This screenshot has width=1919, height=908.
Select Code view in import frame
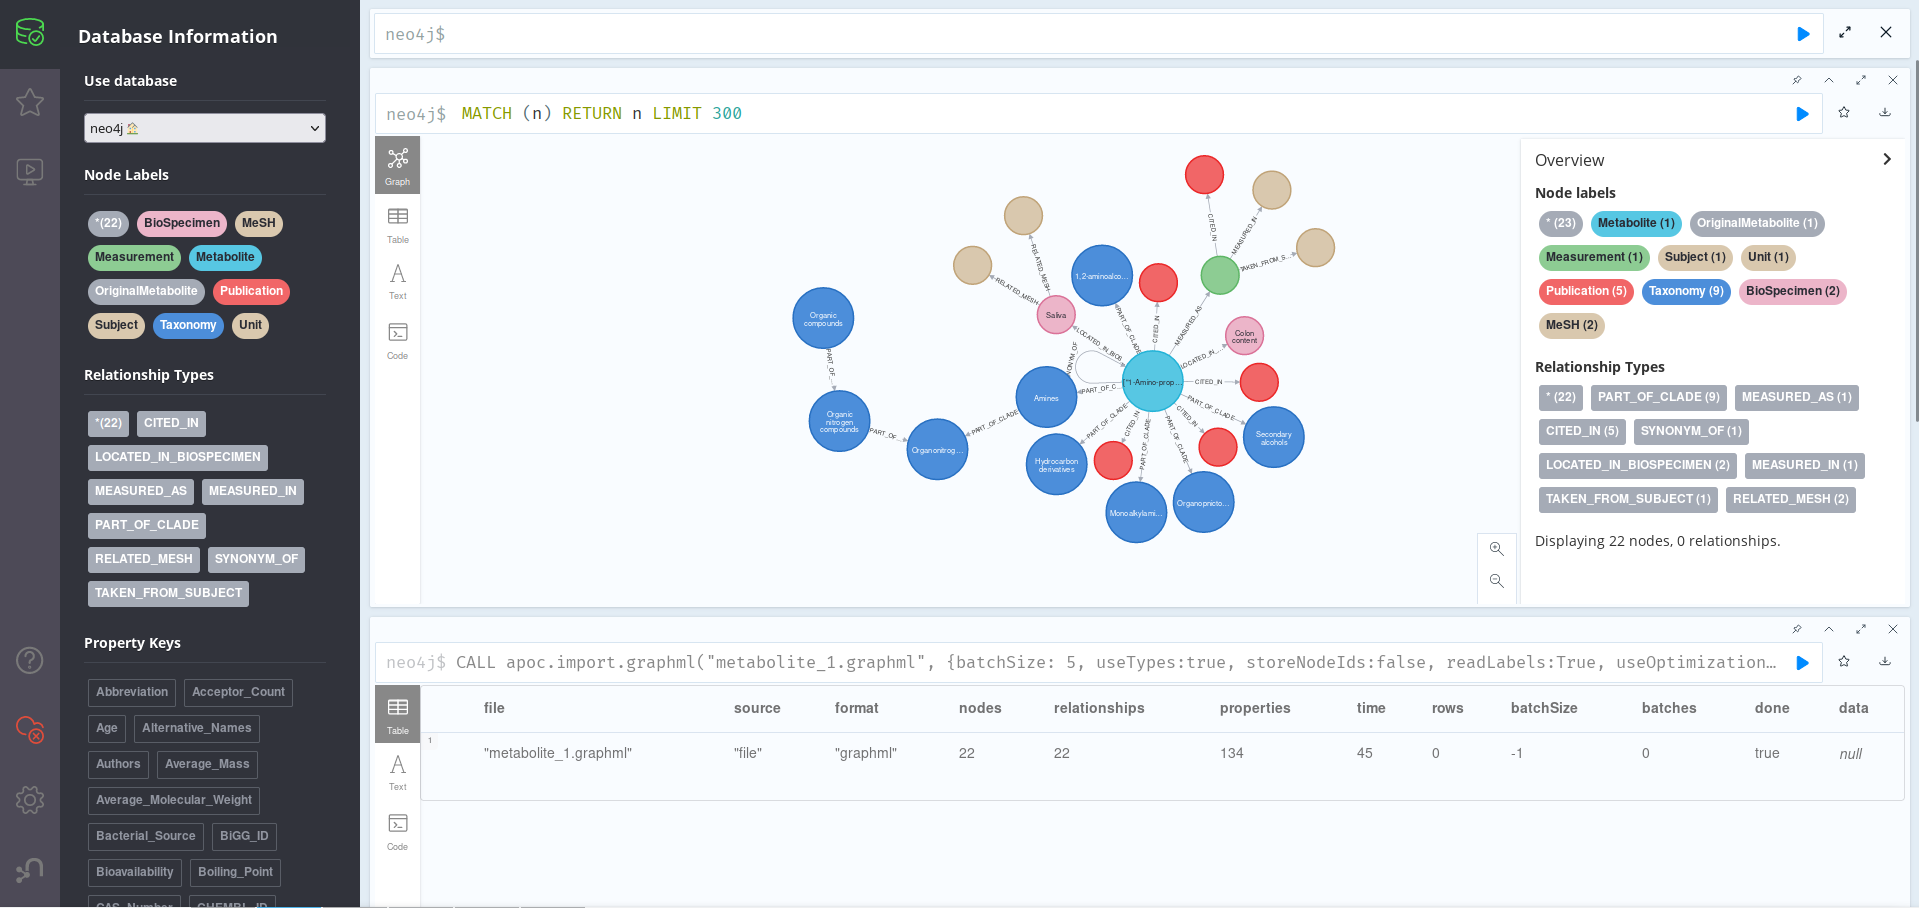[398, 832]
